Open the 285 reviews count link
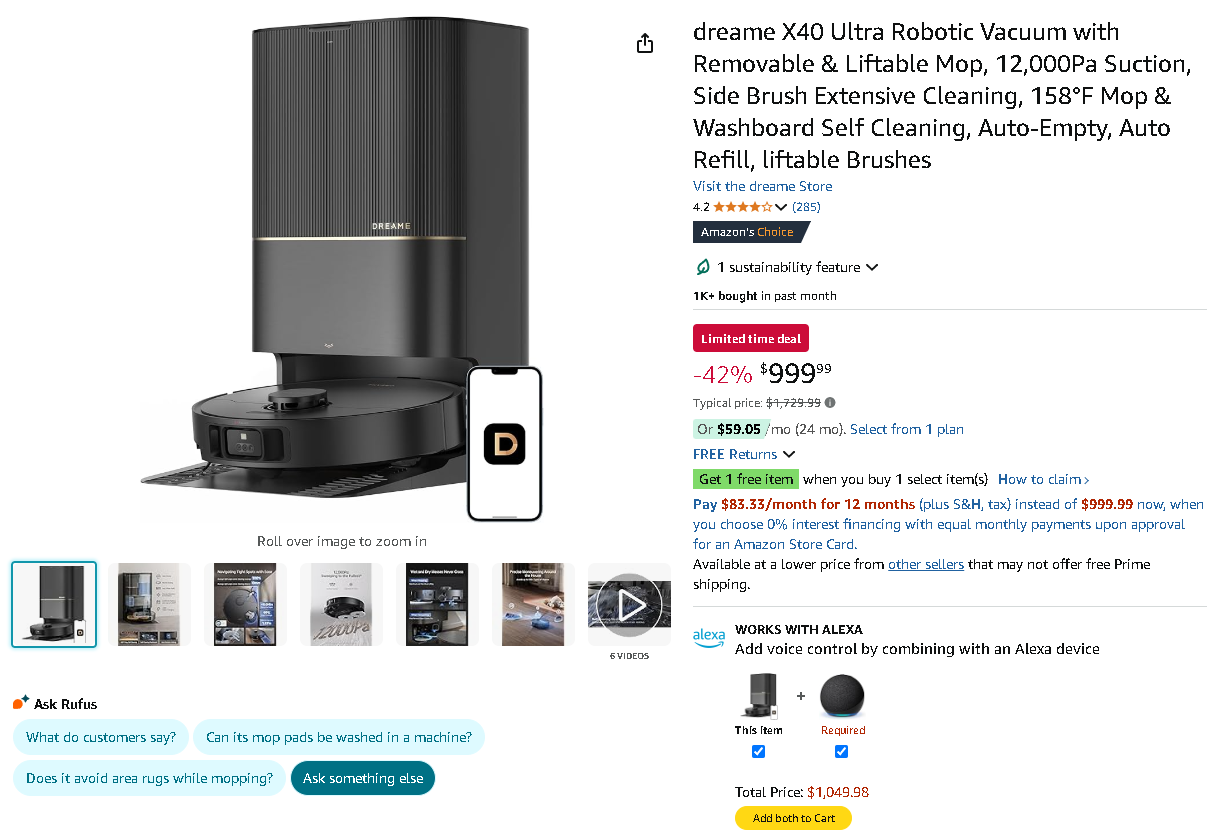Screen dimensions: 1216x833 pyautogui.click(x=806, y=207)
